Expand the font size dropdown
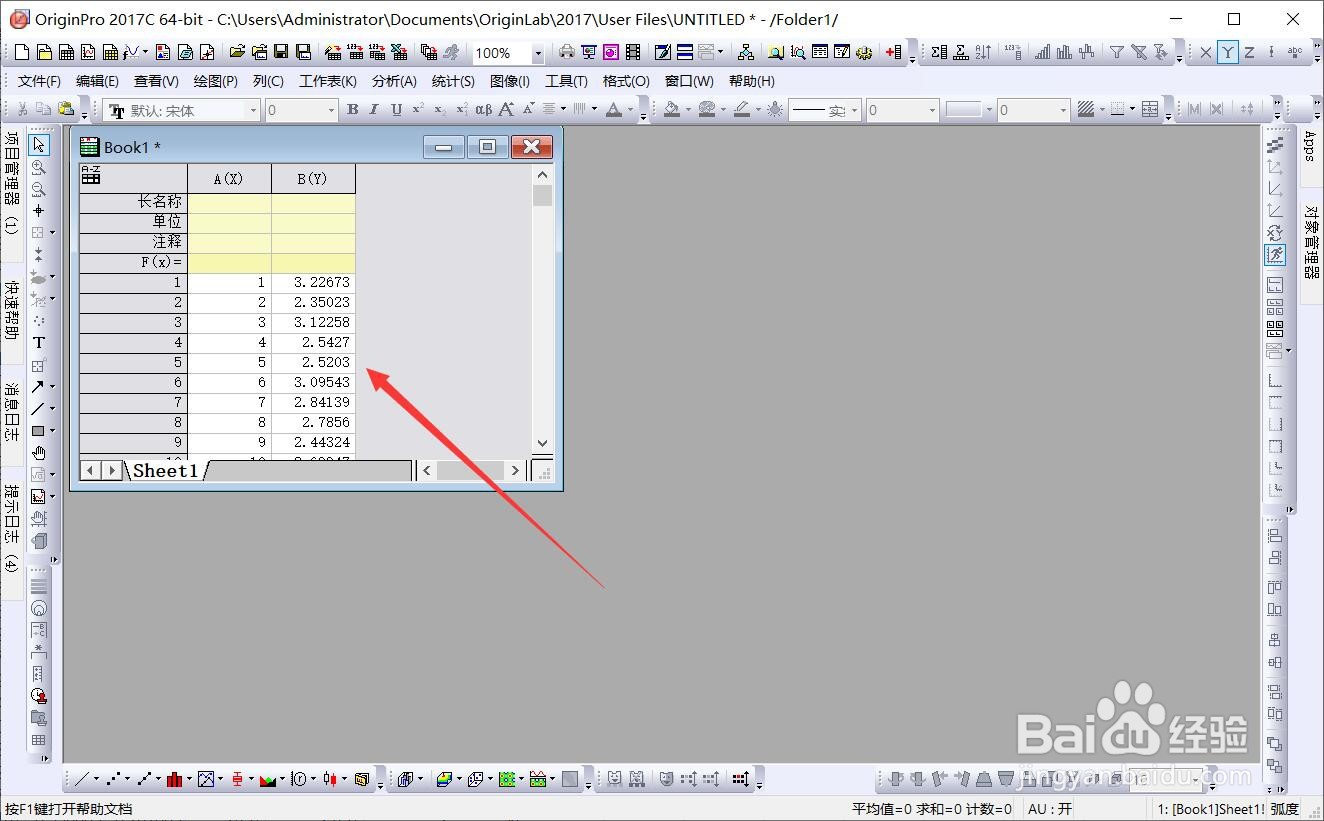This screenshot has height=821, width=1324. [331, 110]
